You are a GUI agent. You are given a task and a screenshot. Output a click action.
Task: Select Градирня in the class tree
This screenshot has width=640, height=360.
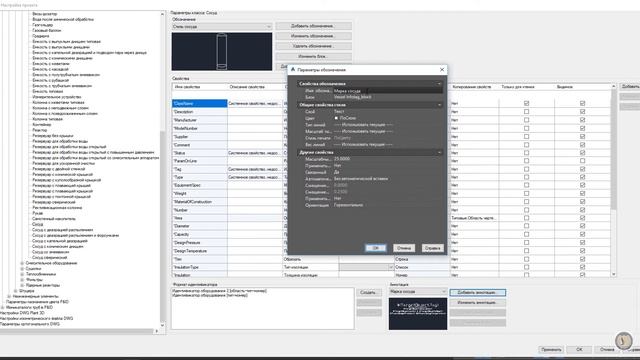pos(41,36)
